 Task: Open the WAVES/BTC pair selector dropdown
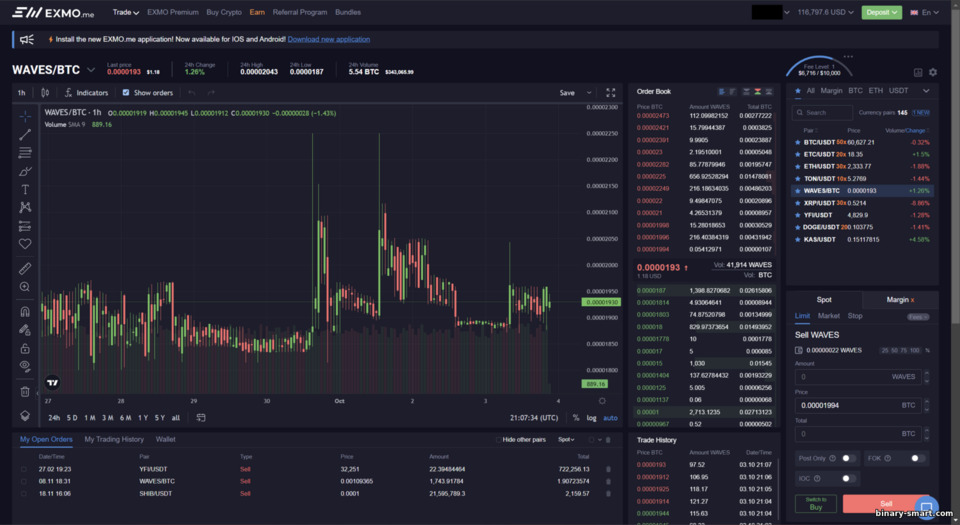[x=91, y=70]
